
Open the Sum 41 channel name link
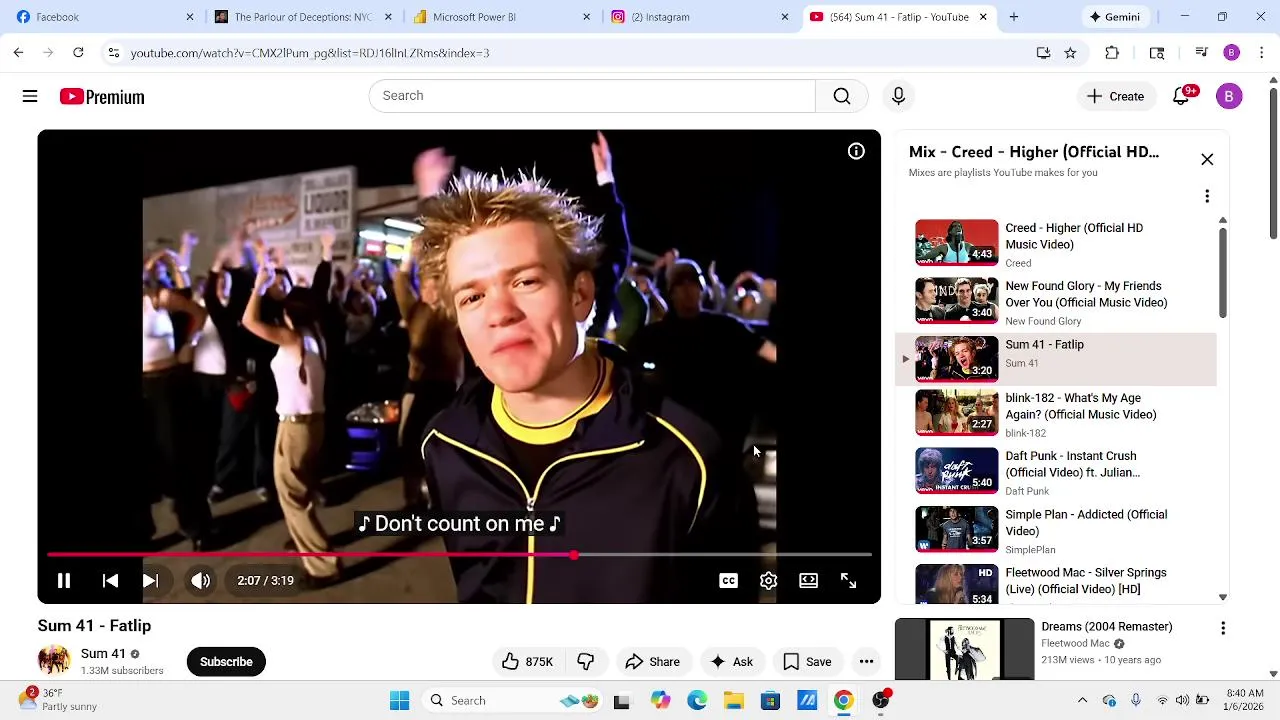point(103,654)
